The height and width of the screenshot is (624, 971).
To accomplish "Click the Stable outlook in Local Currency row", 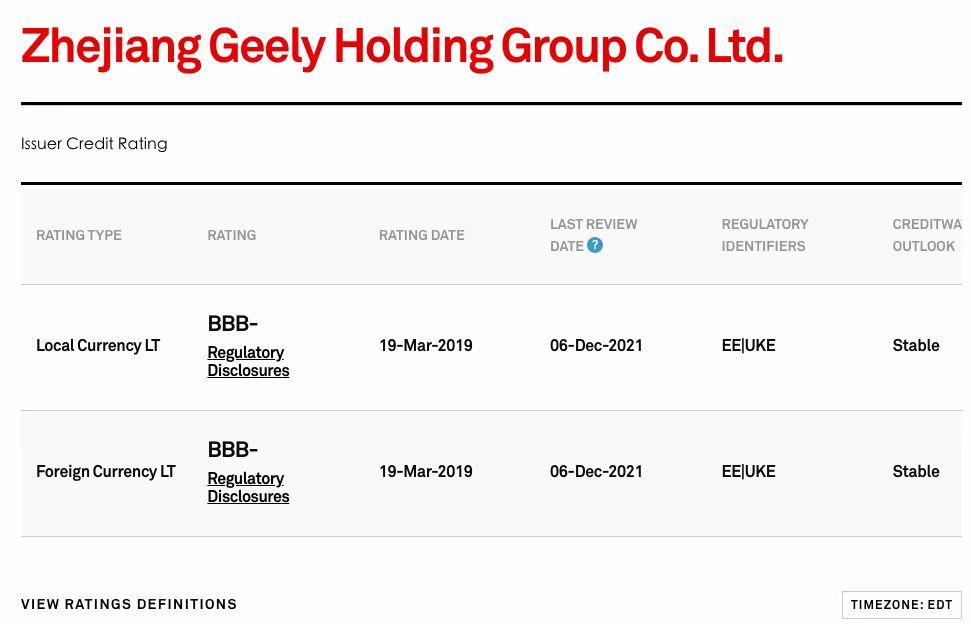I will point(916,345).
